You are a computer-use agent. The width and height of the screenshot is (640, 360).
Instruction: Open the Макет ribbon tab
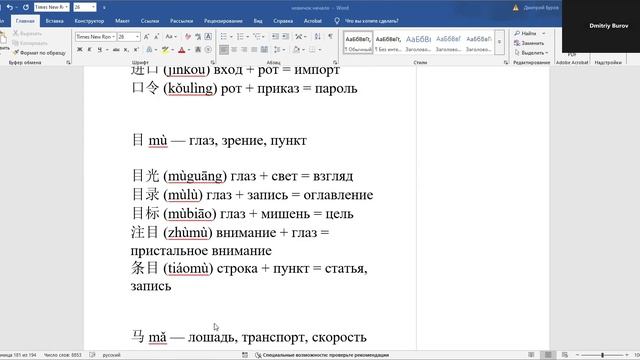click(x=122, y=21)
